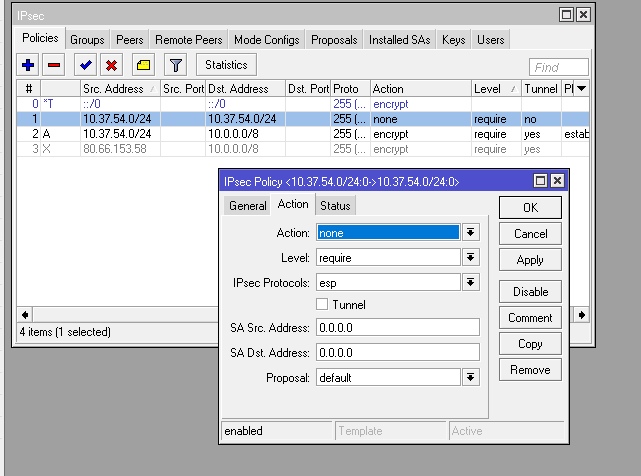Screen dimensions: 641x476
Task: Open the column selector arrow in table header
Action: [581, 89]
